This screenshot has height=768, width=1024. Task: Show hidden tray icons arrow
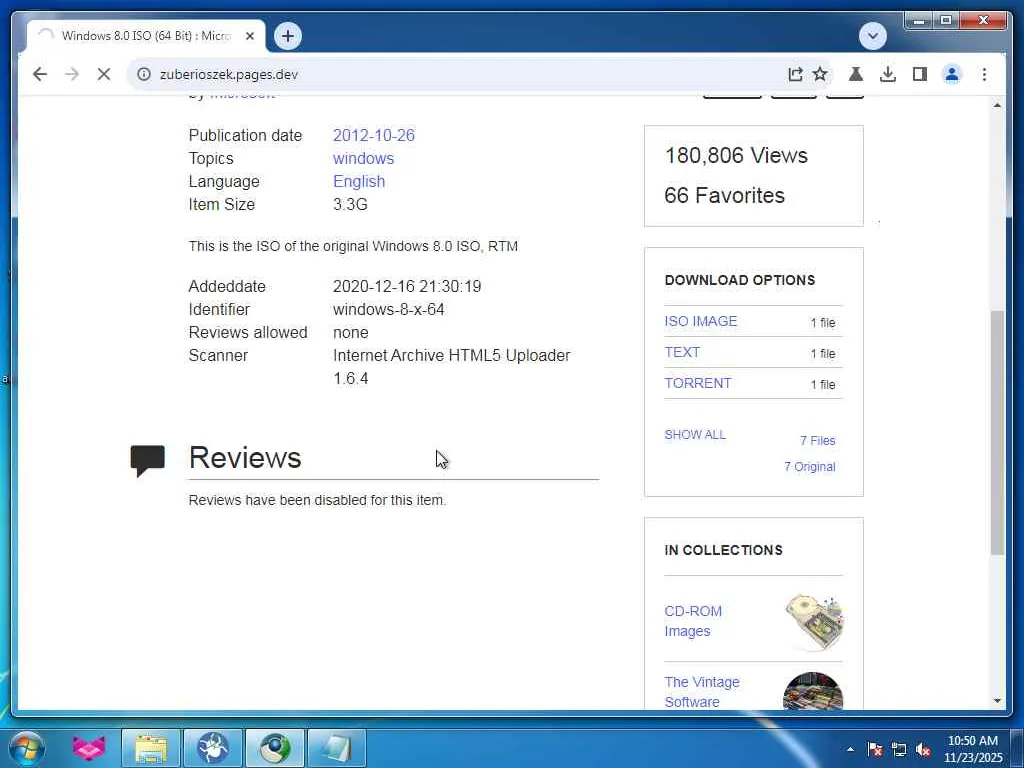coord(850,749)
